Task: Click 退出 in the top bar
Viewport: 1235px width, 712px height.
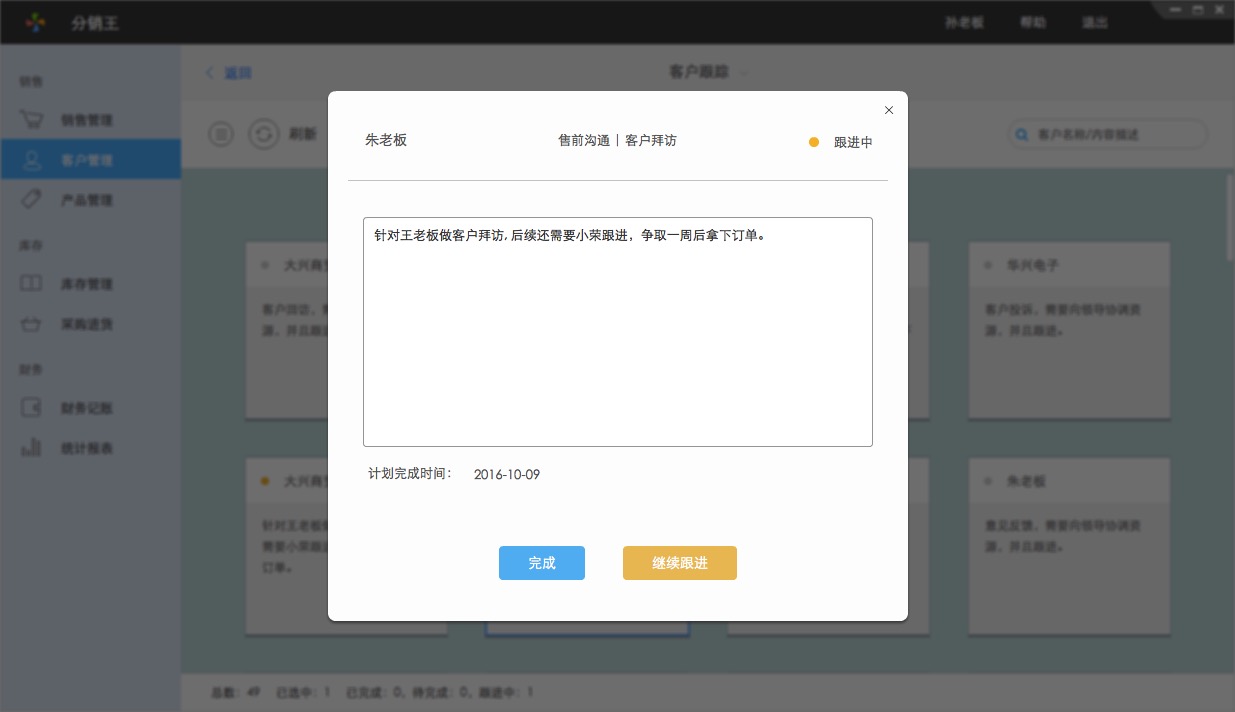Action: (1095, 22)
